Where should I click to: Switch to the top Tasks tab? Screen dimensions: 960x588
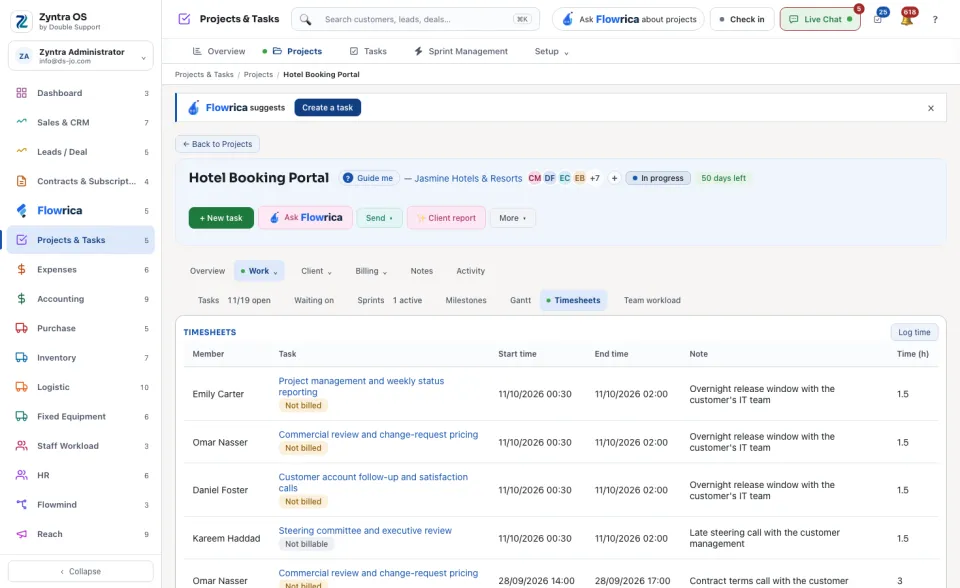pyautogui.click(x=368, y=51)
